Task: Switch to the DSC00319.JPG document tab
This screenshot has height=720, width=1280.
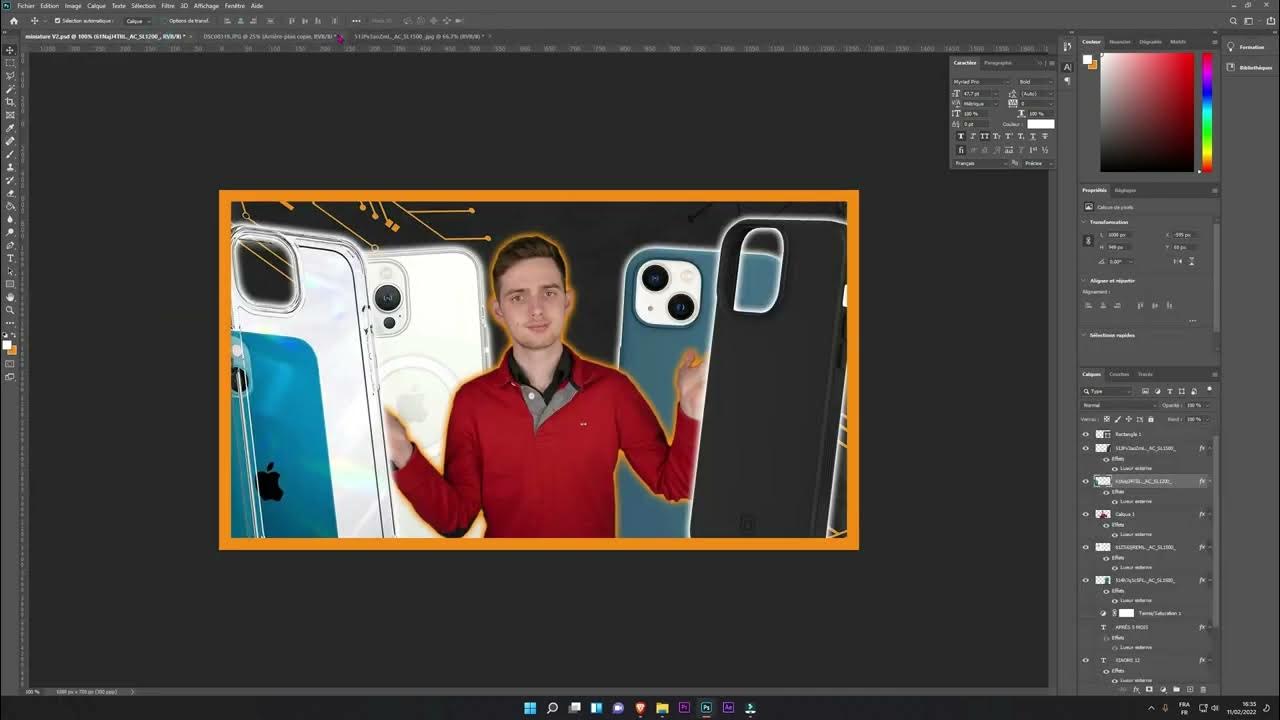Action: [268, 36]
